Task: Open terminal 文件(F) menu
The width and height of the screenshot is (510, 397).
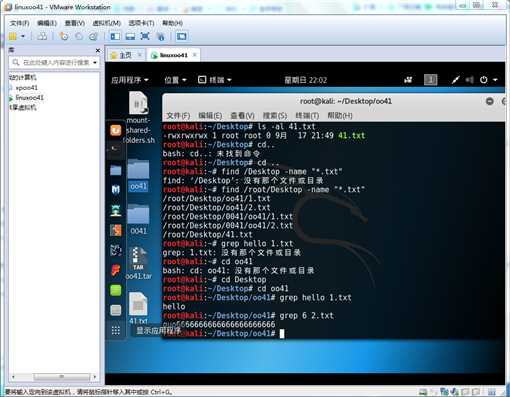Action: 178,116
